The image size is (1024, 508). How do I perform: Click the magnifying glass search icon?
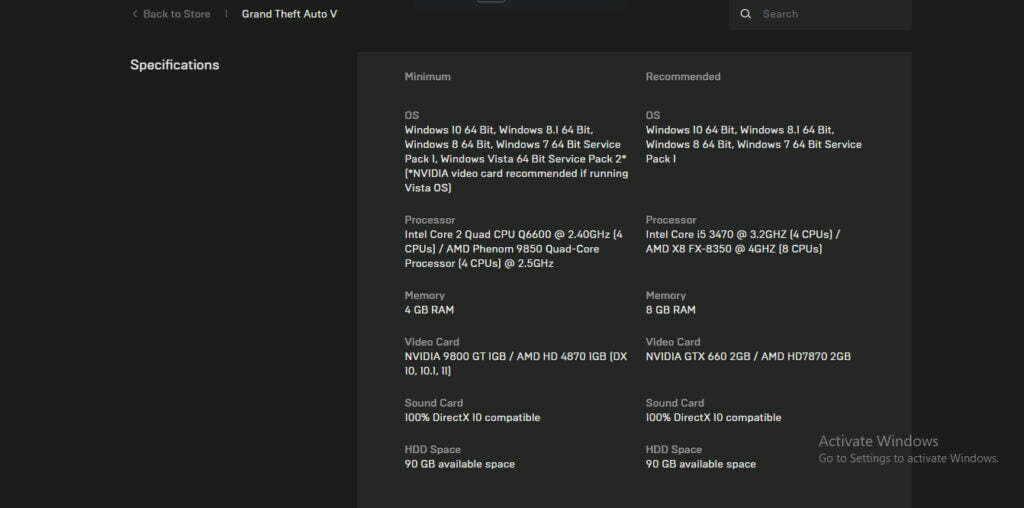tap(745, 14)
